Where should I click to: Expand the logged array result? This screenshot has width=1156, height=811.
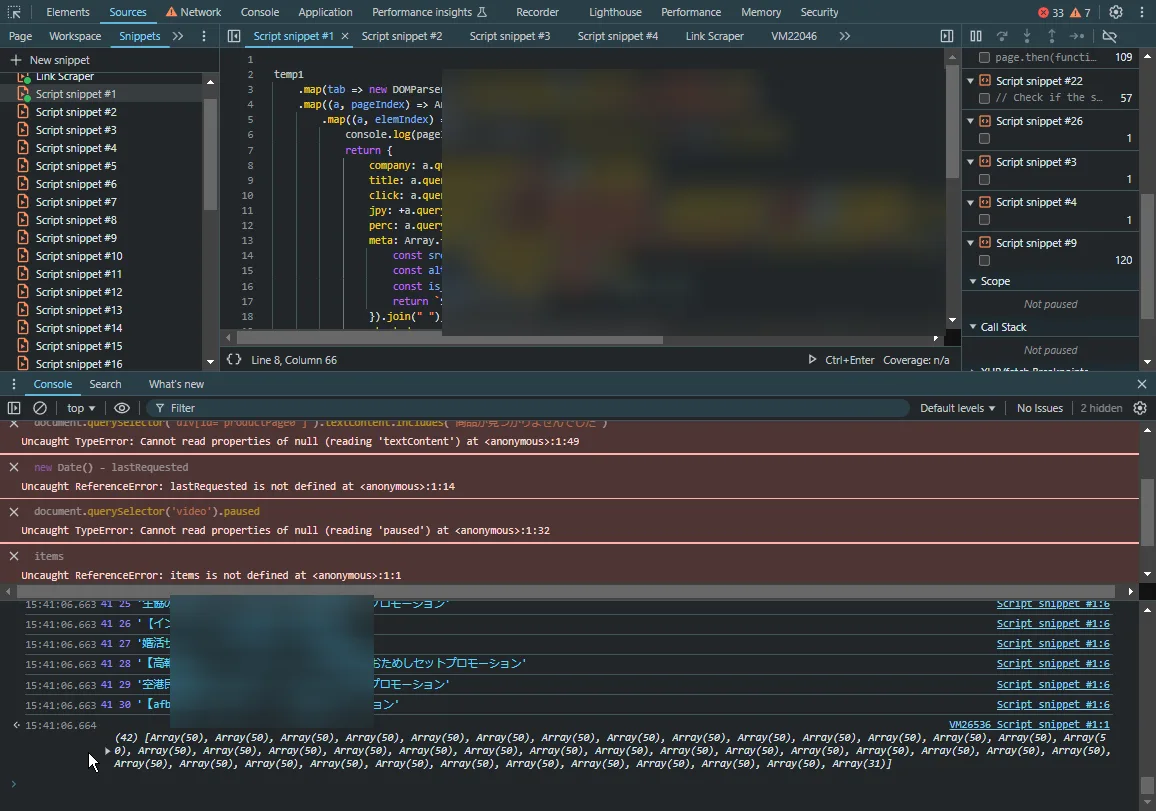(108, 750)
